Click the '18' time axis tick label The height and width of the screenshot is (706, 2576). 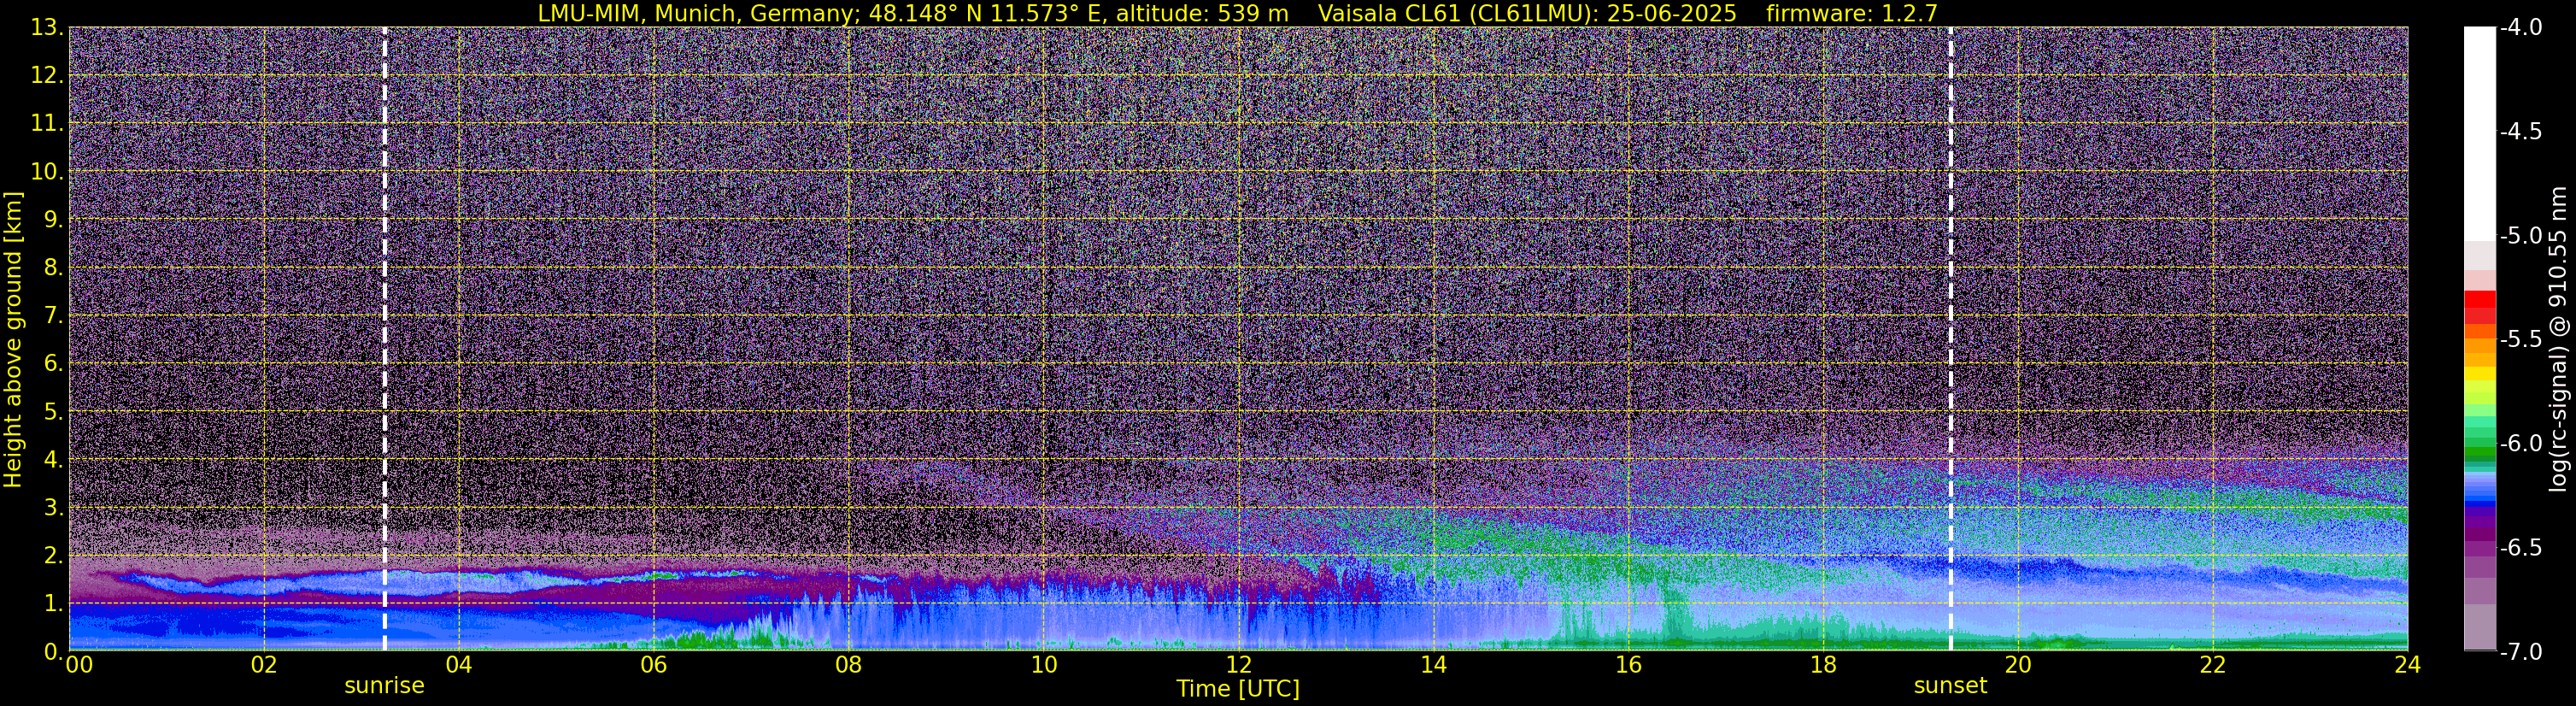(1823, 665)
